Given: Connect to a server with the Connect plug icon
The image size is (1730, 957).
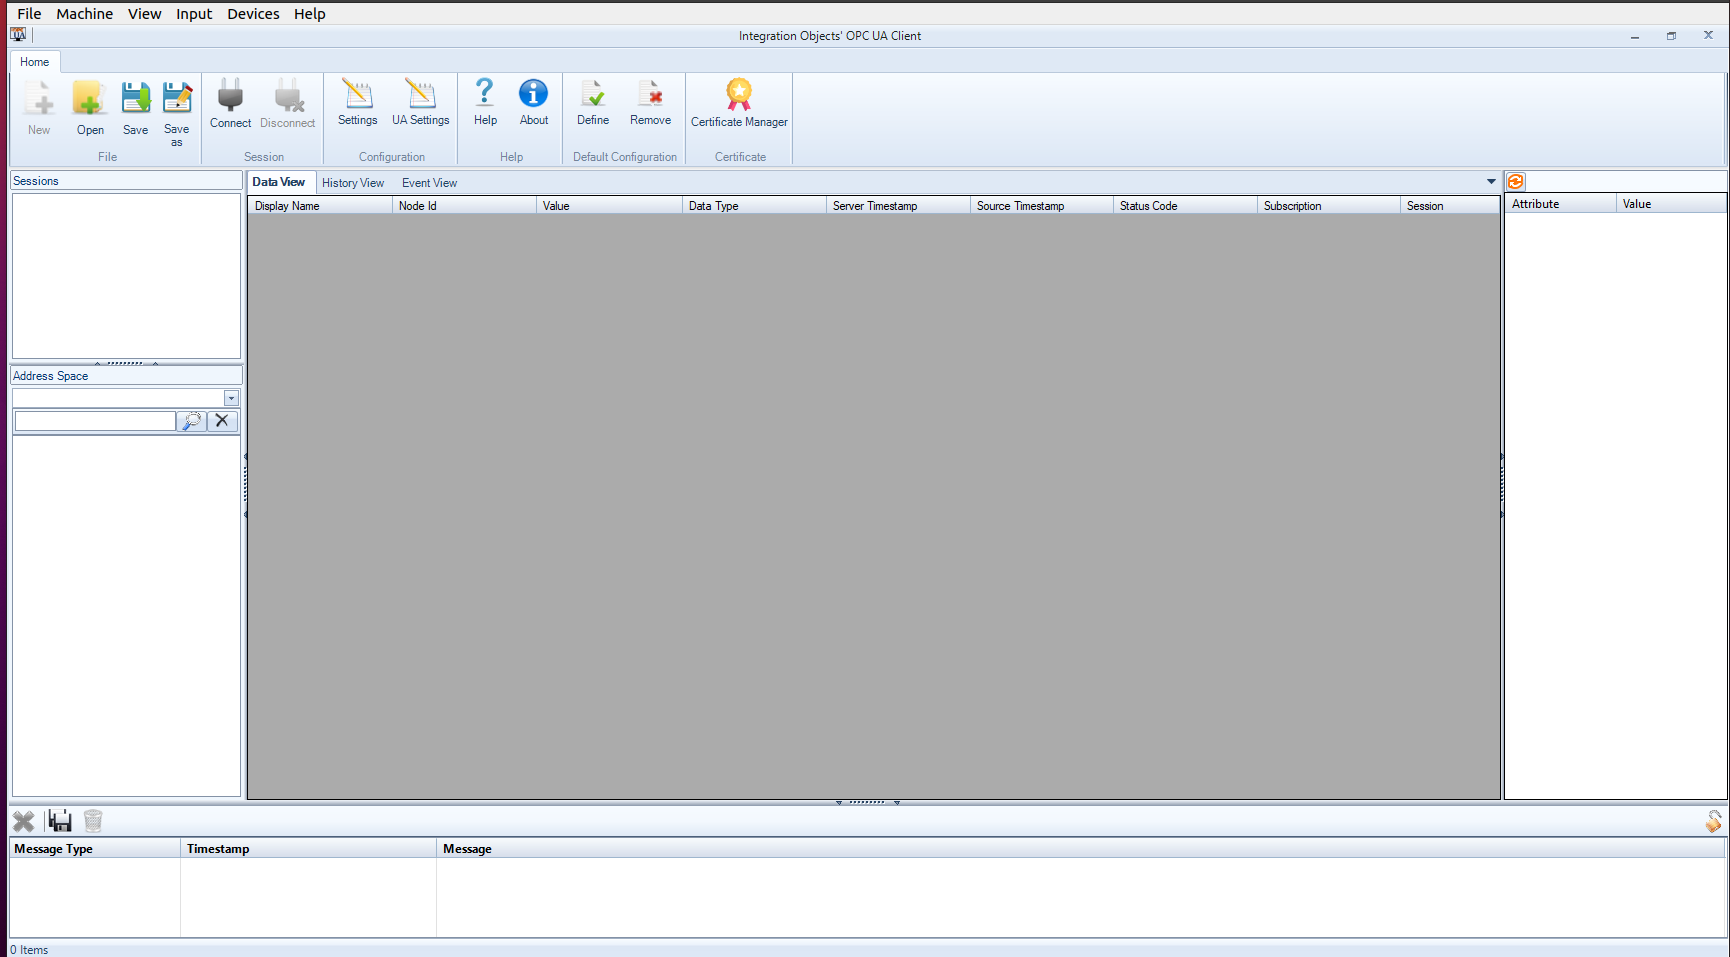Looking at the screenshot, I should (230, 95).
